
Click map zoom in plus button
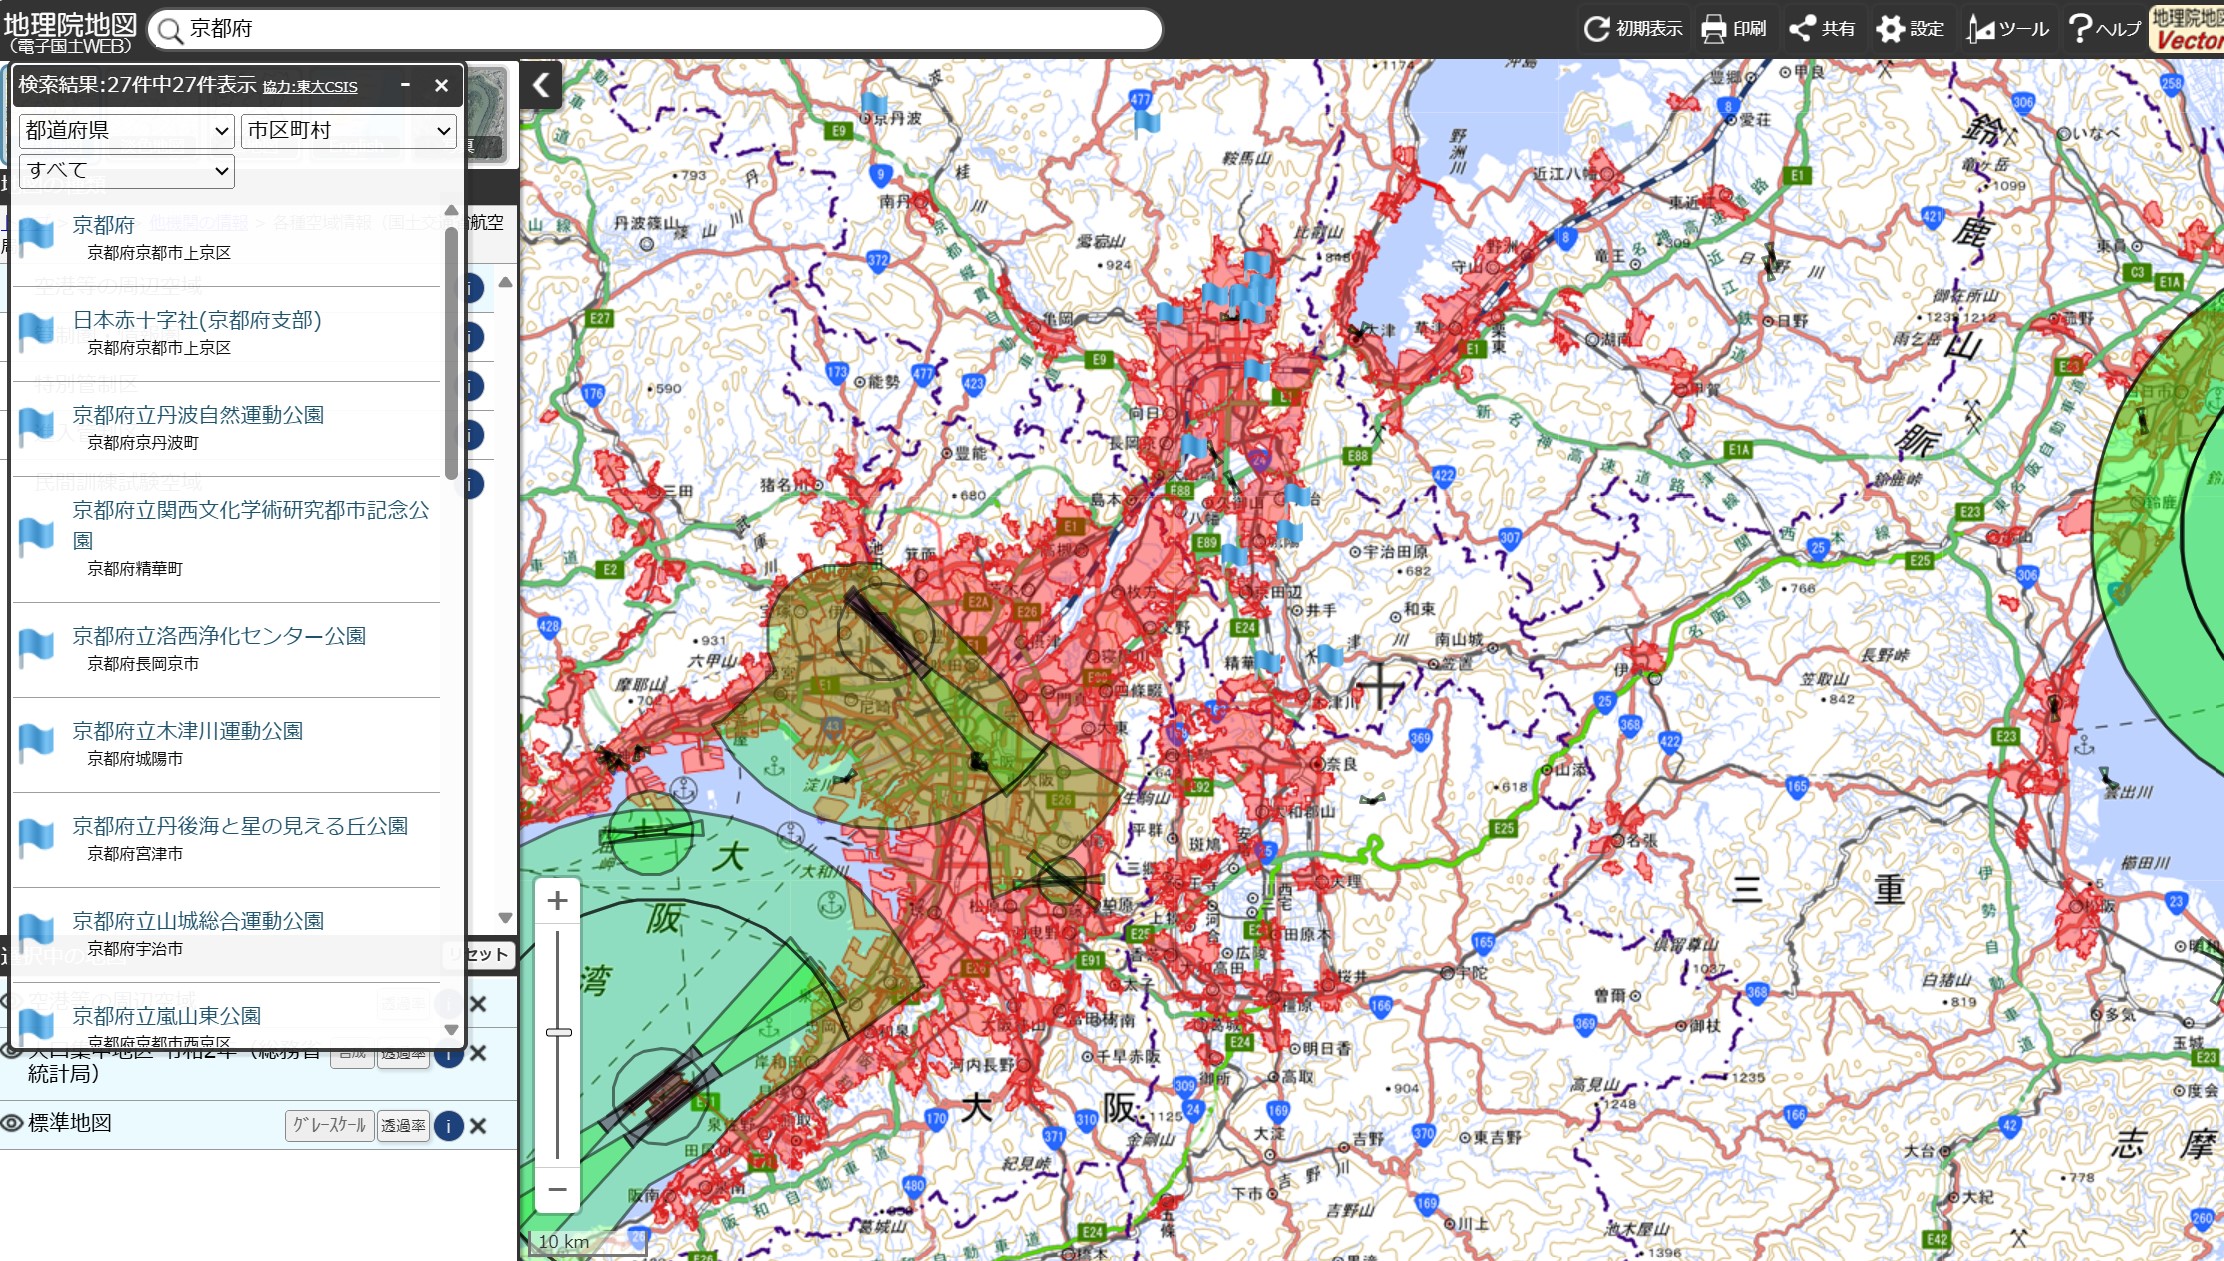[x=558, y=901]
